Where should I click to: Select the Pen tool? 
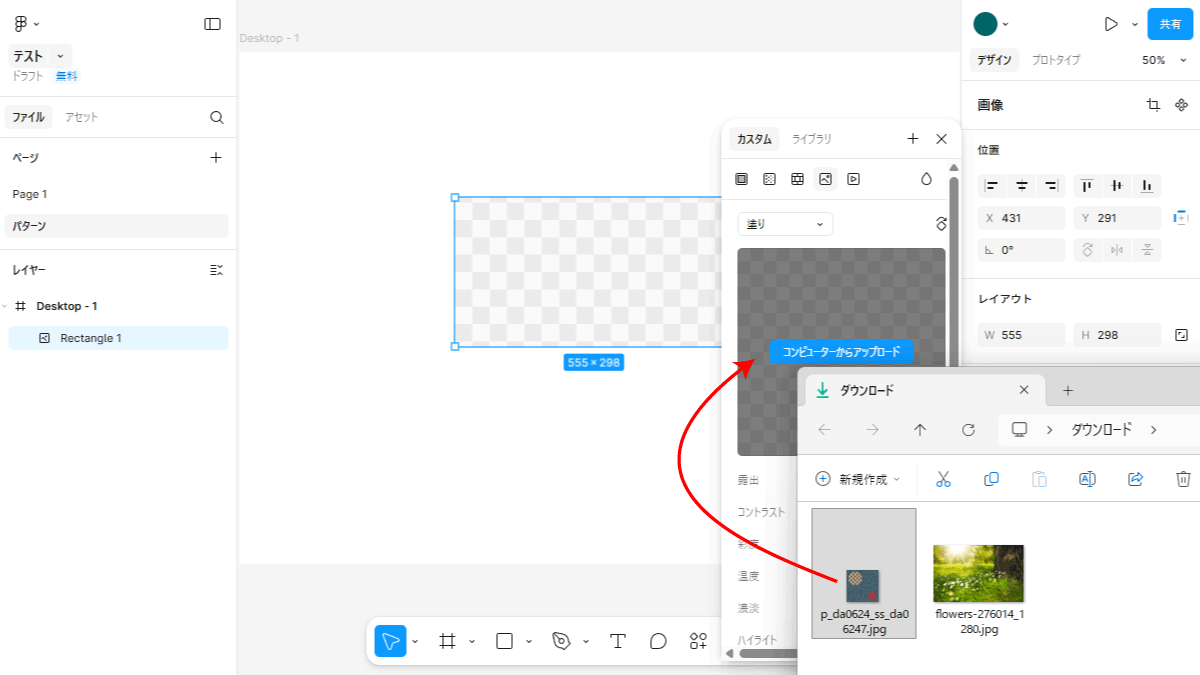pyautogui.click(x=561, y=641)
